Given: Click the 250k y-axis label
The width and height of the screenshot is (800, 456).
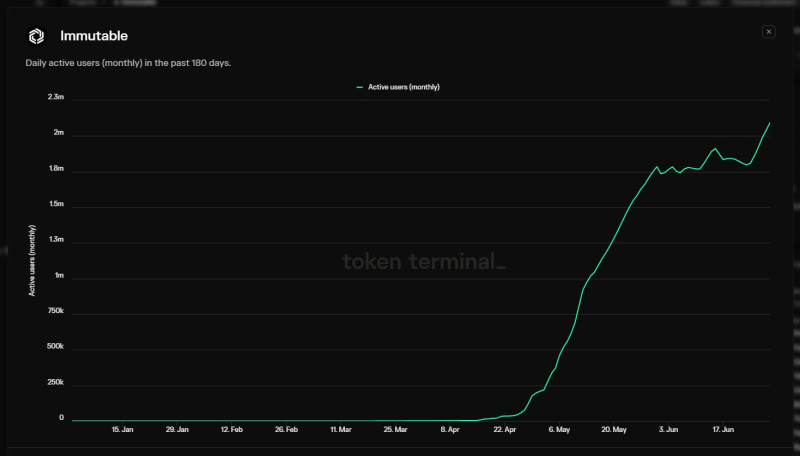Looking at the screenshot, I should [56, 382].
